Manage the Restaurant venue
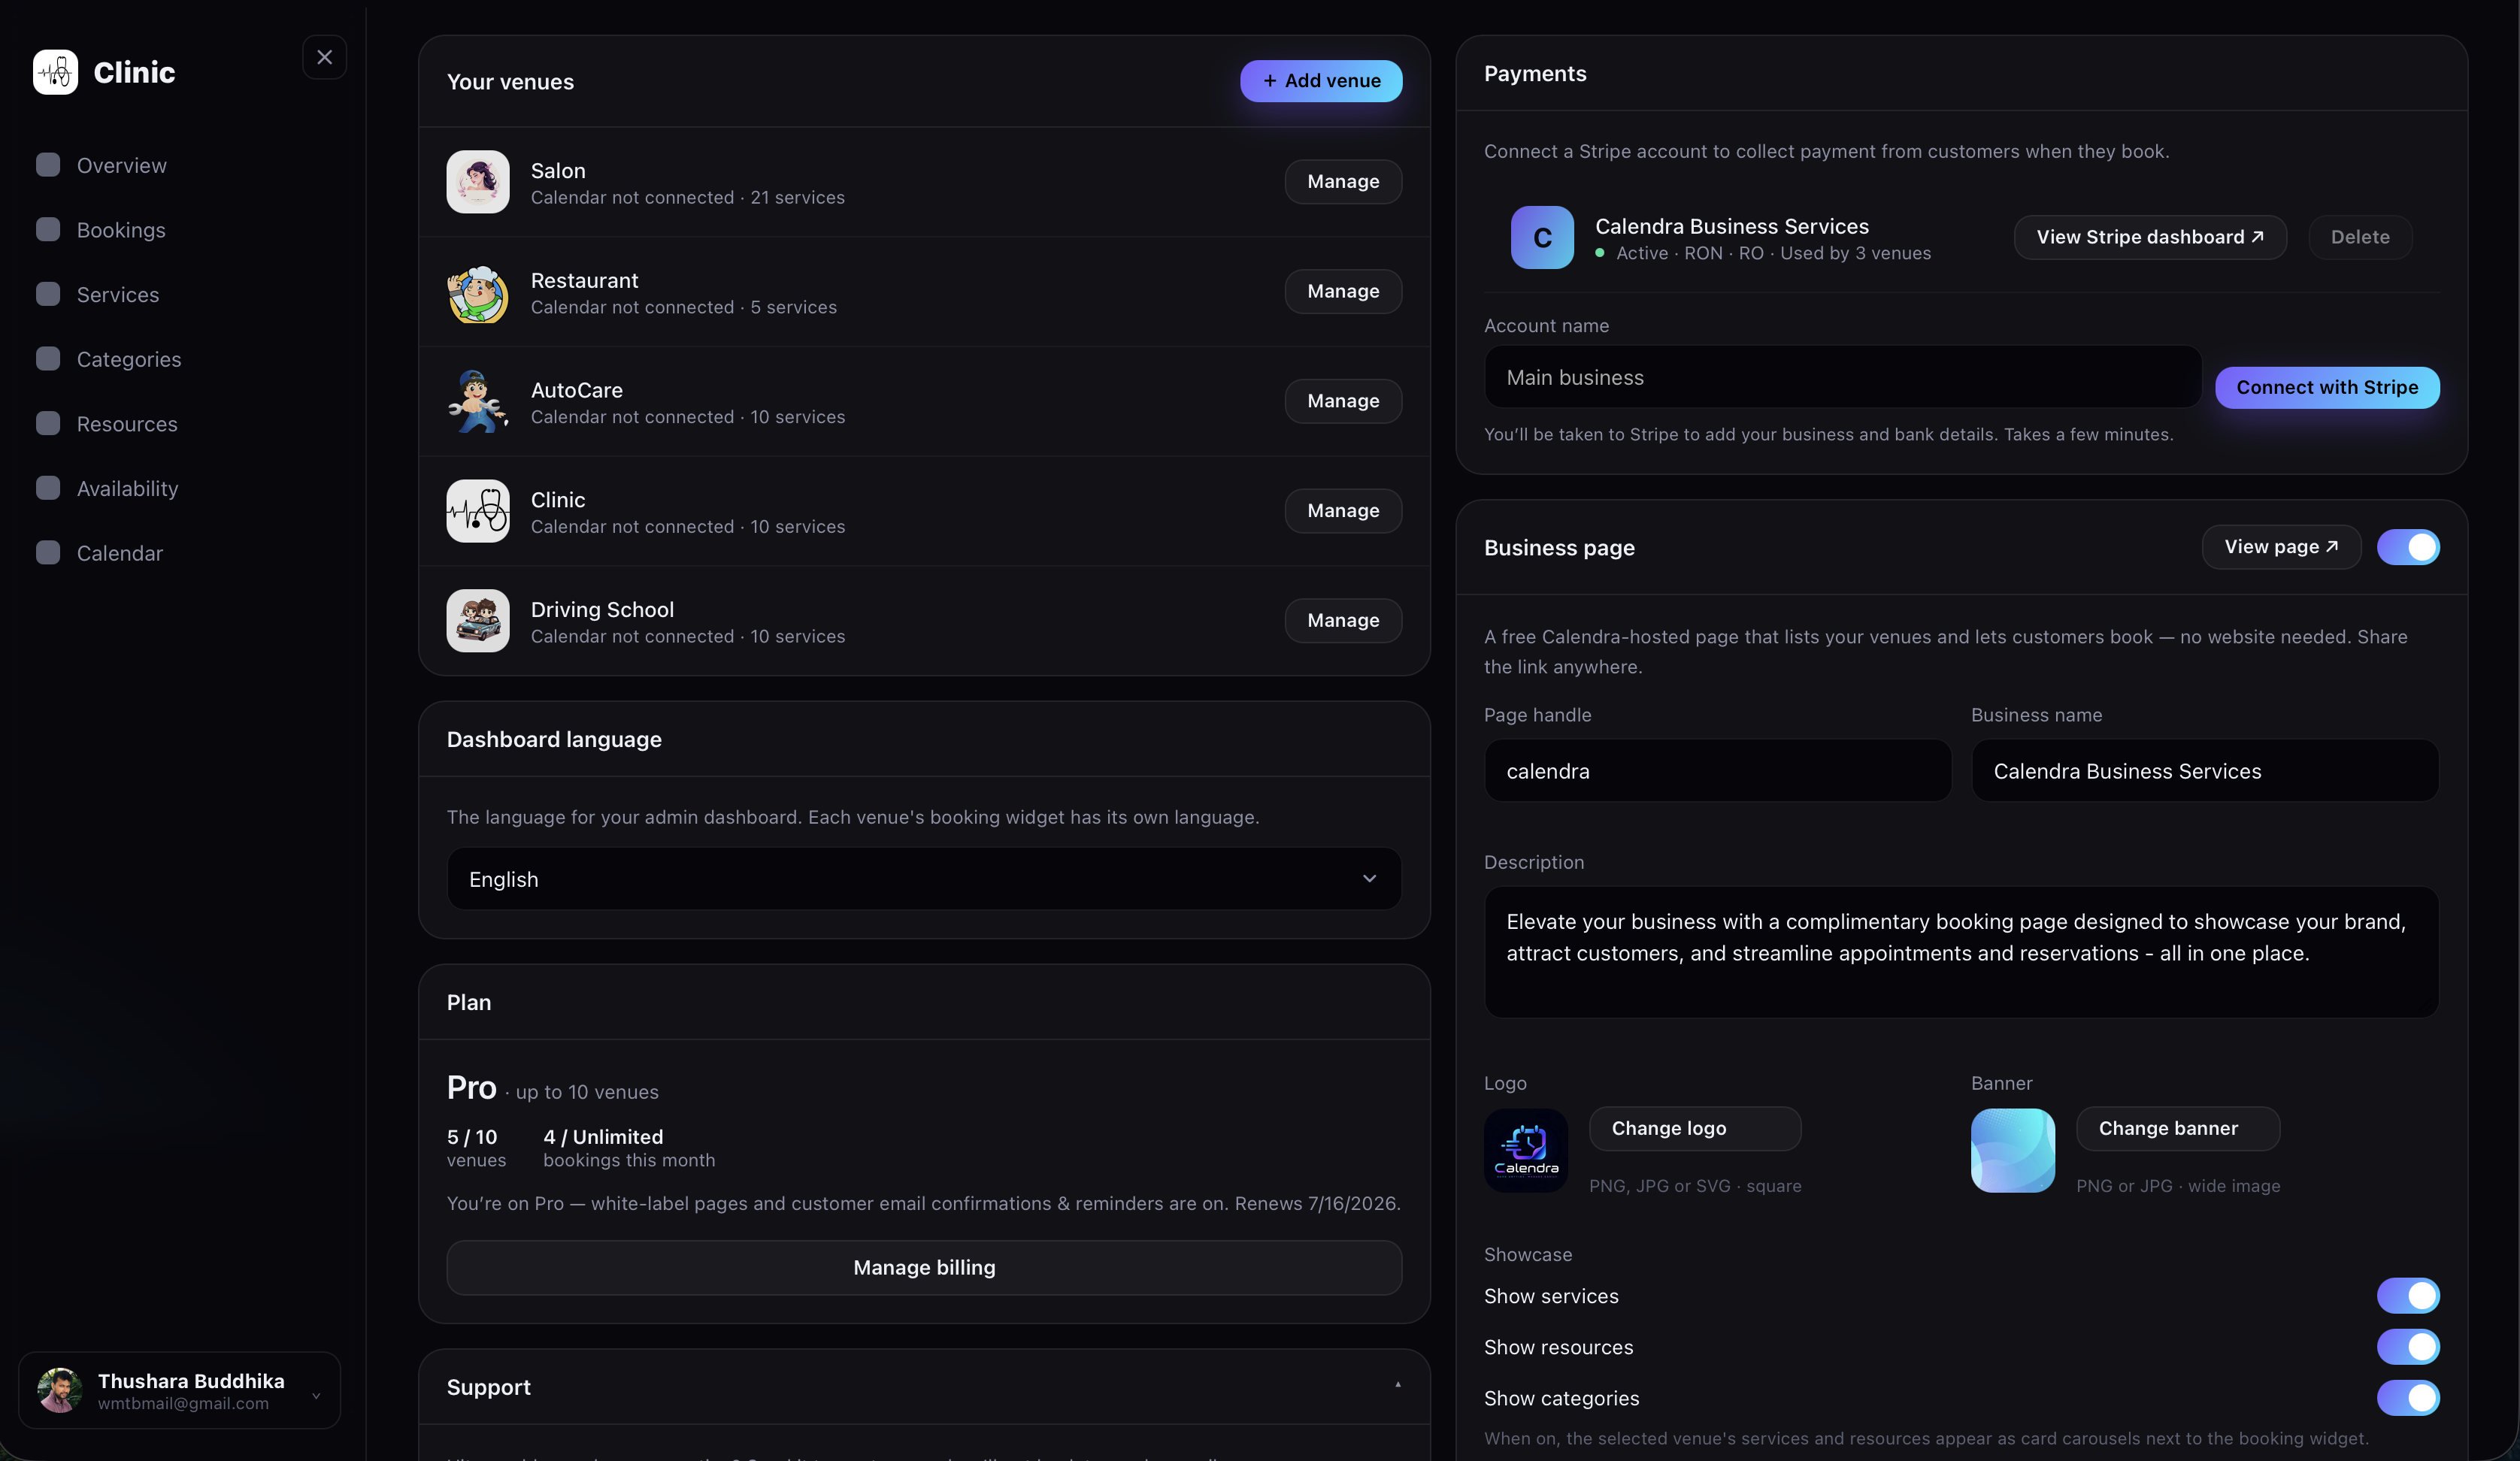 tap(1343, 292)
